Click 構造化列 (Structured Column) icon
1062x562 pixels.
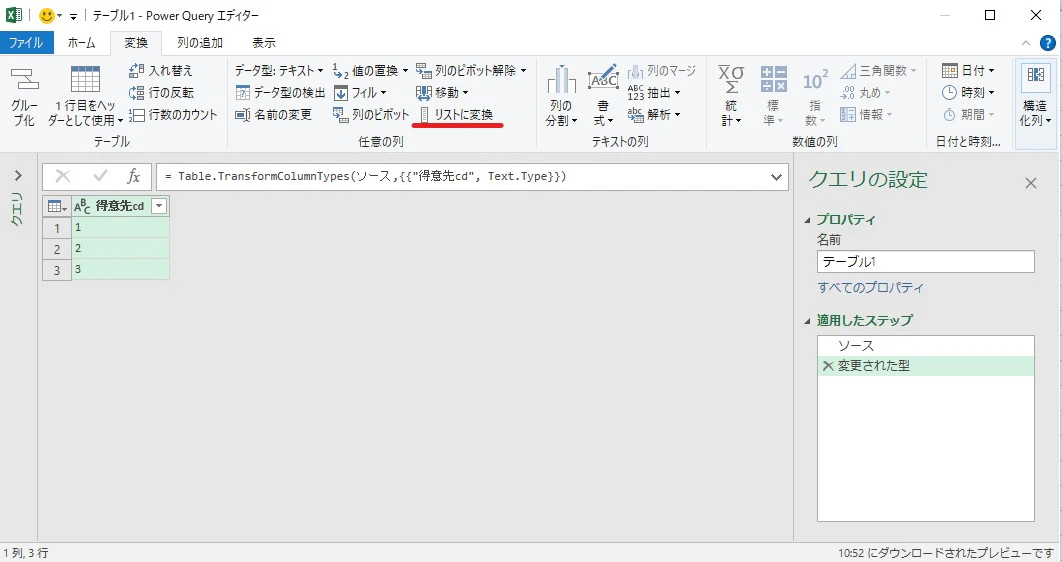[x=1035, y=75]
